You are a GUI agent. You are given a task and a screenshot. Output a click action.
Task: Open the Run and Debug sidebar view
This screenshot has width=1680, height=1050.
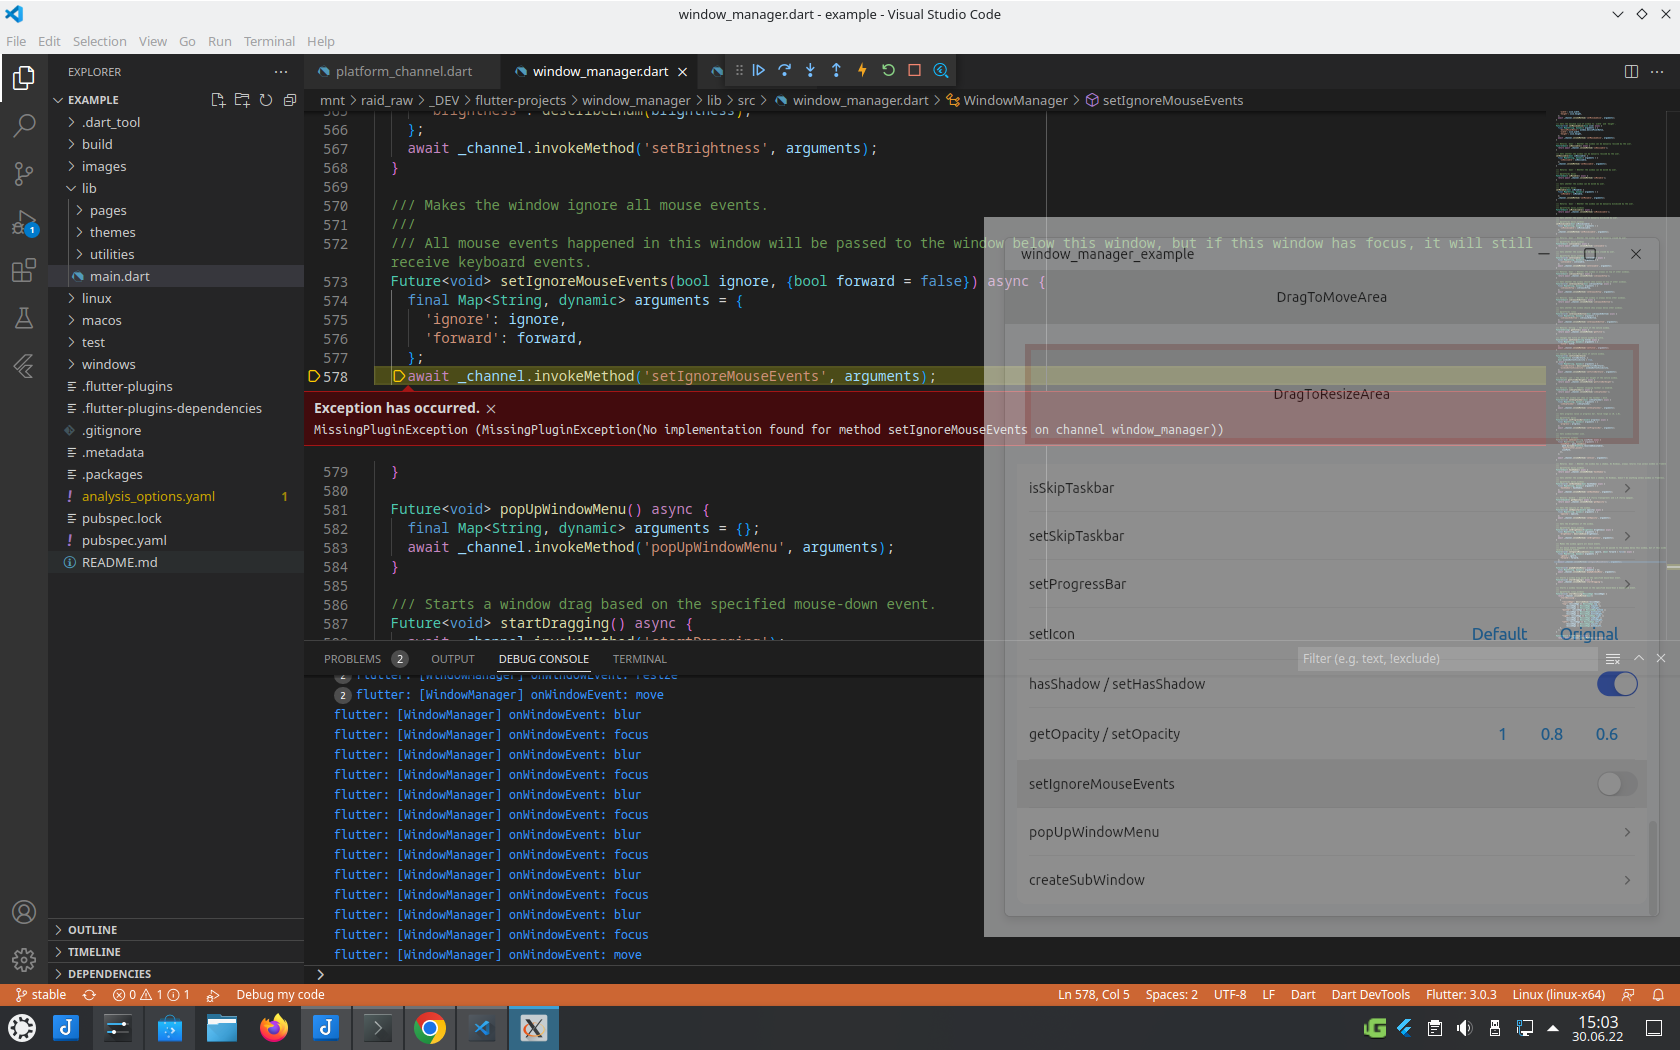[23, 222]
